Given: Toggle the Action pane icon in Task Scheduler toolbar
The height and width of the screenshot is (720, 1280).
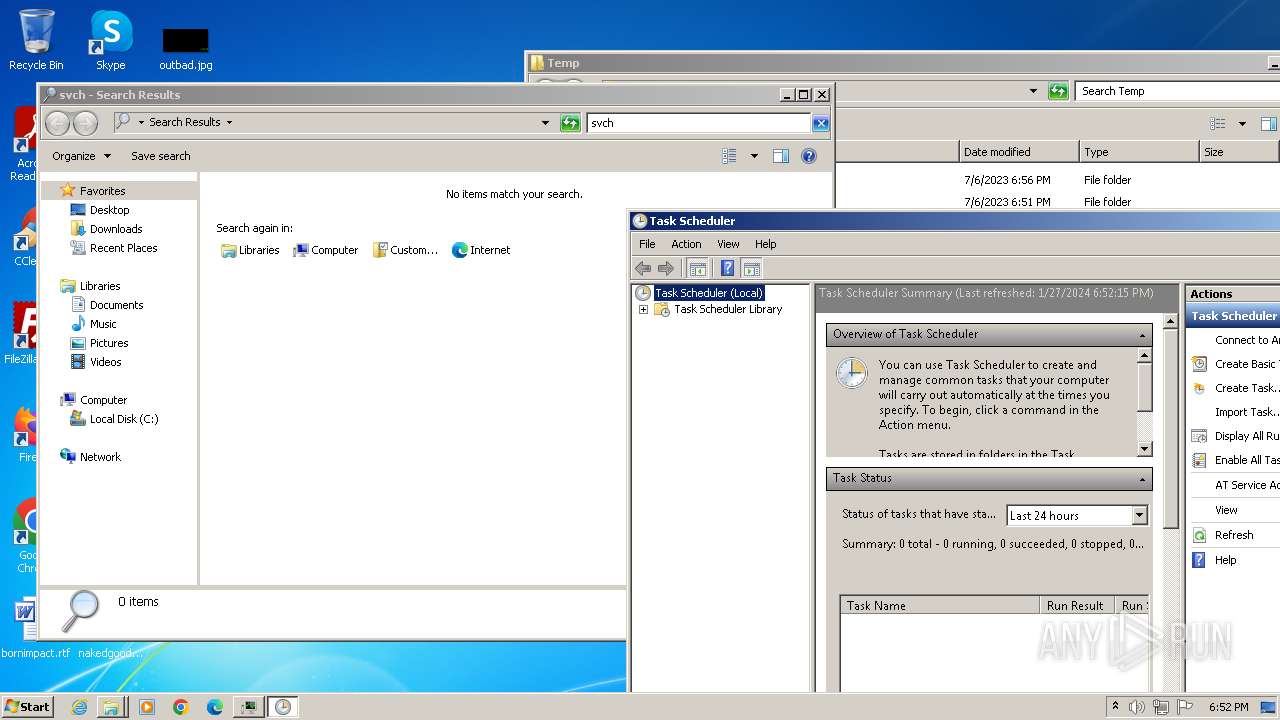Looking at the screenshot, I should pyautogui.click(x=752, y=268).
